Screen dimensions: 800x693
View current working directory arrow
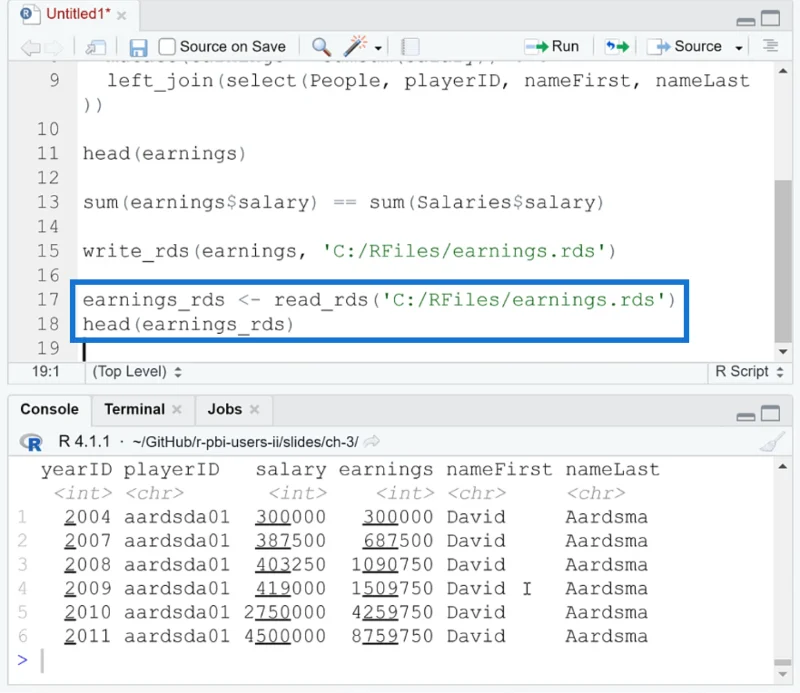point(371,441)
